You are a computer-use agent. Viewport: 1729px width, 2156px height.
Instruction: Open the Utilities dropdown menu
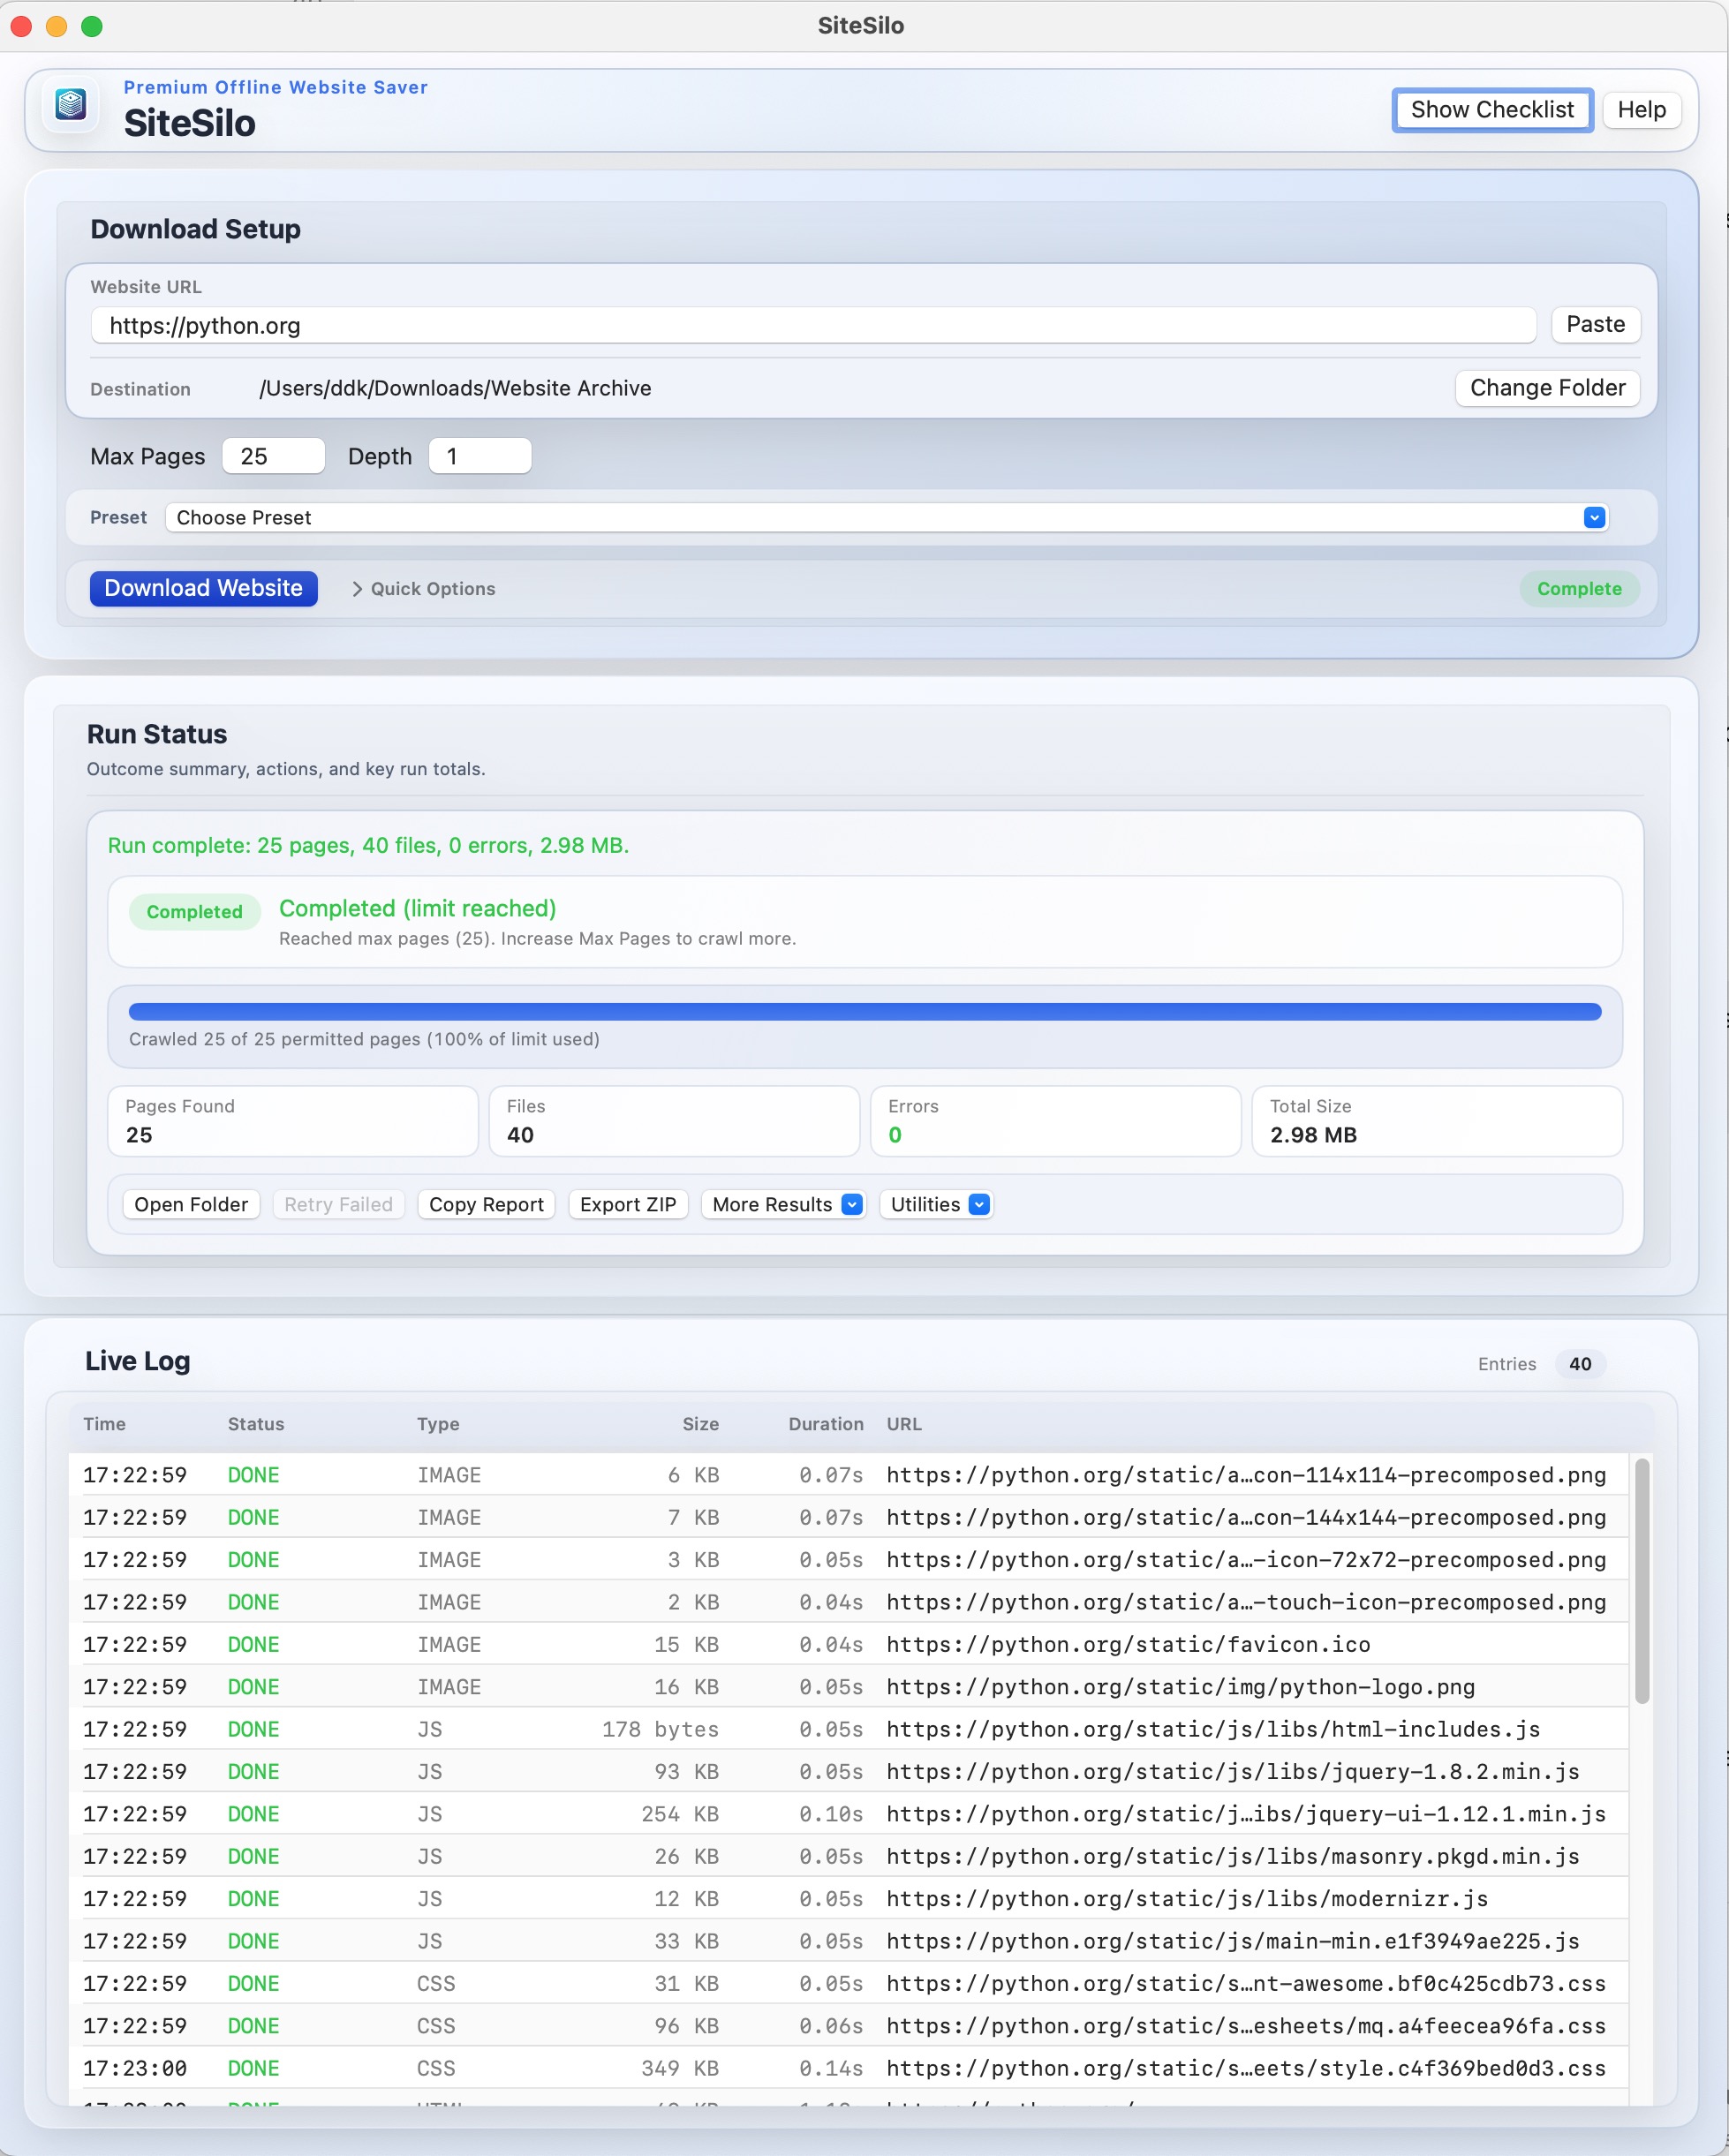point(936,1204)
